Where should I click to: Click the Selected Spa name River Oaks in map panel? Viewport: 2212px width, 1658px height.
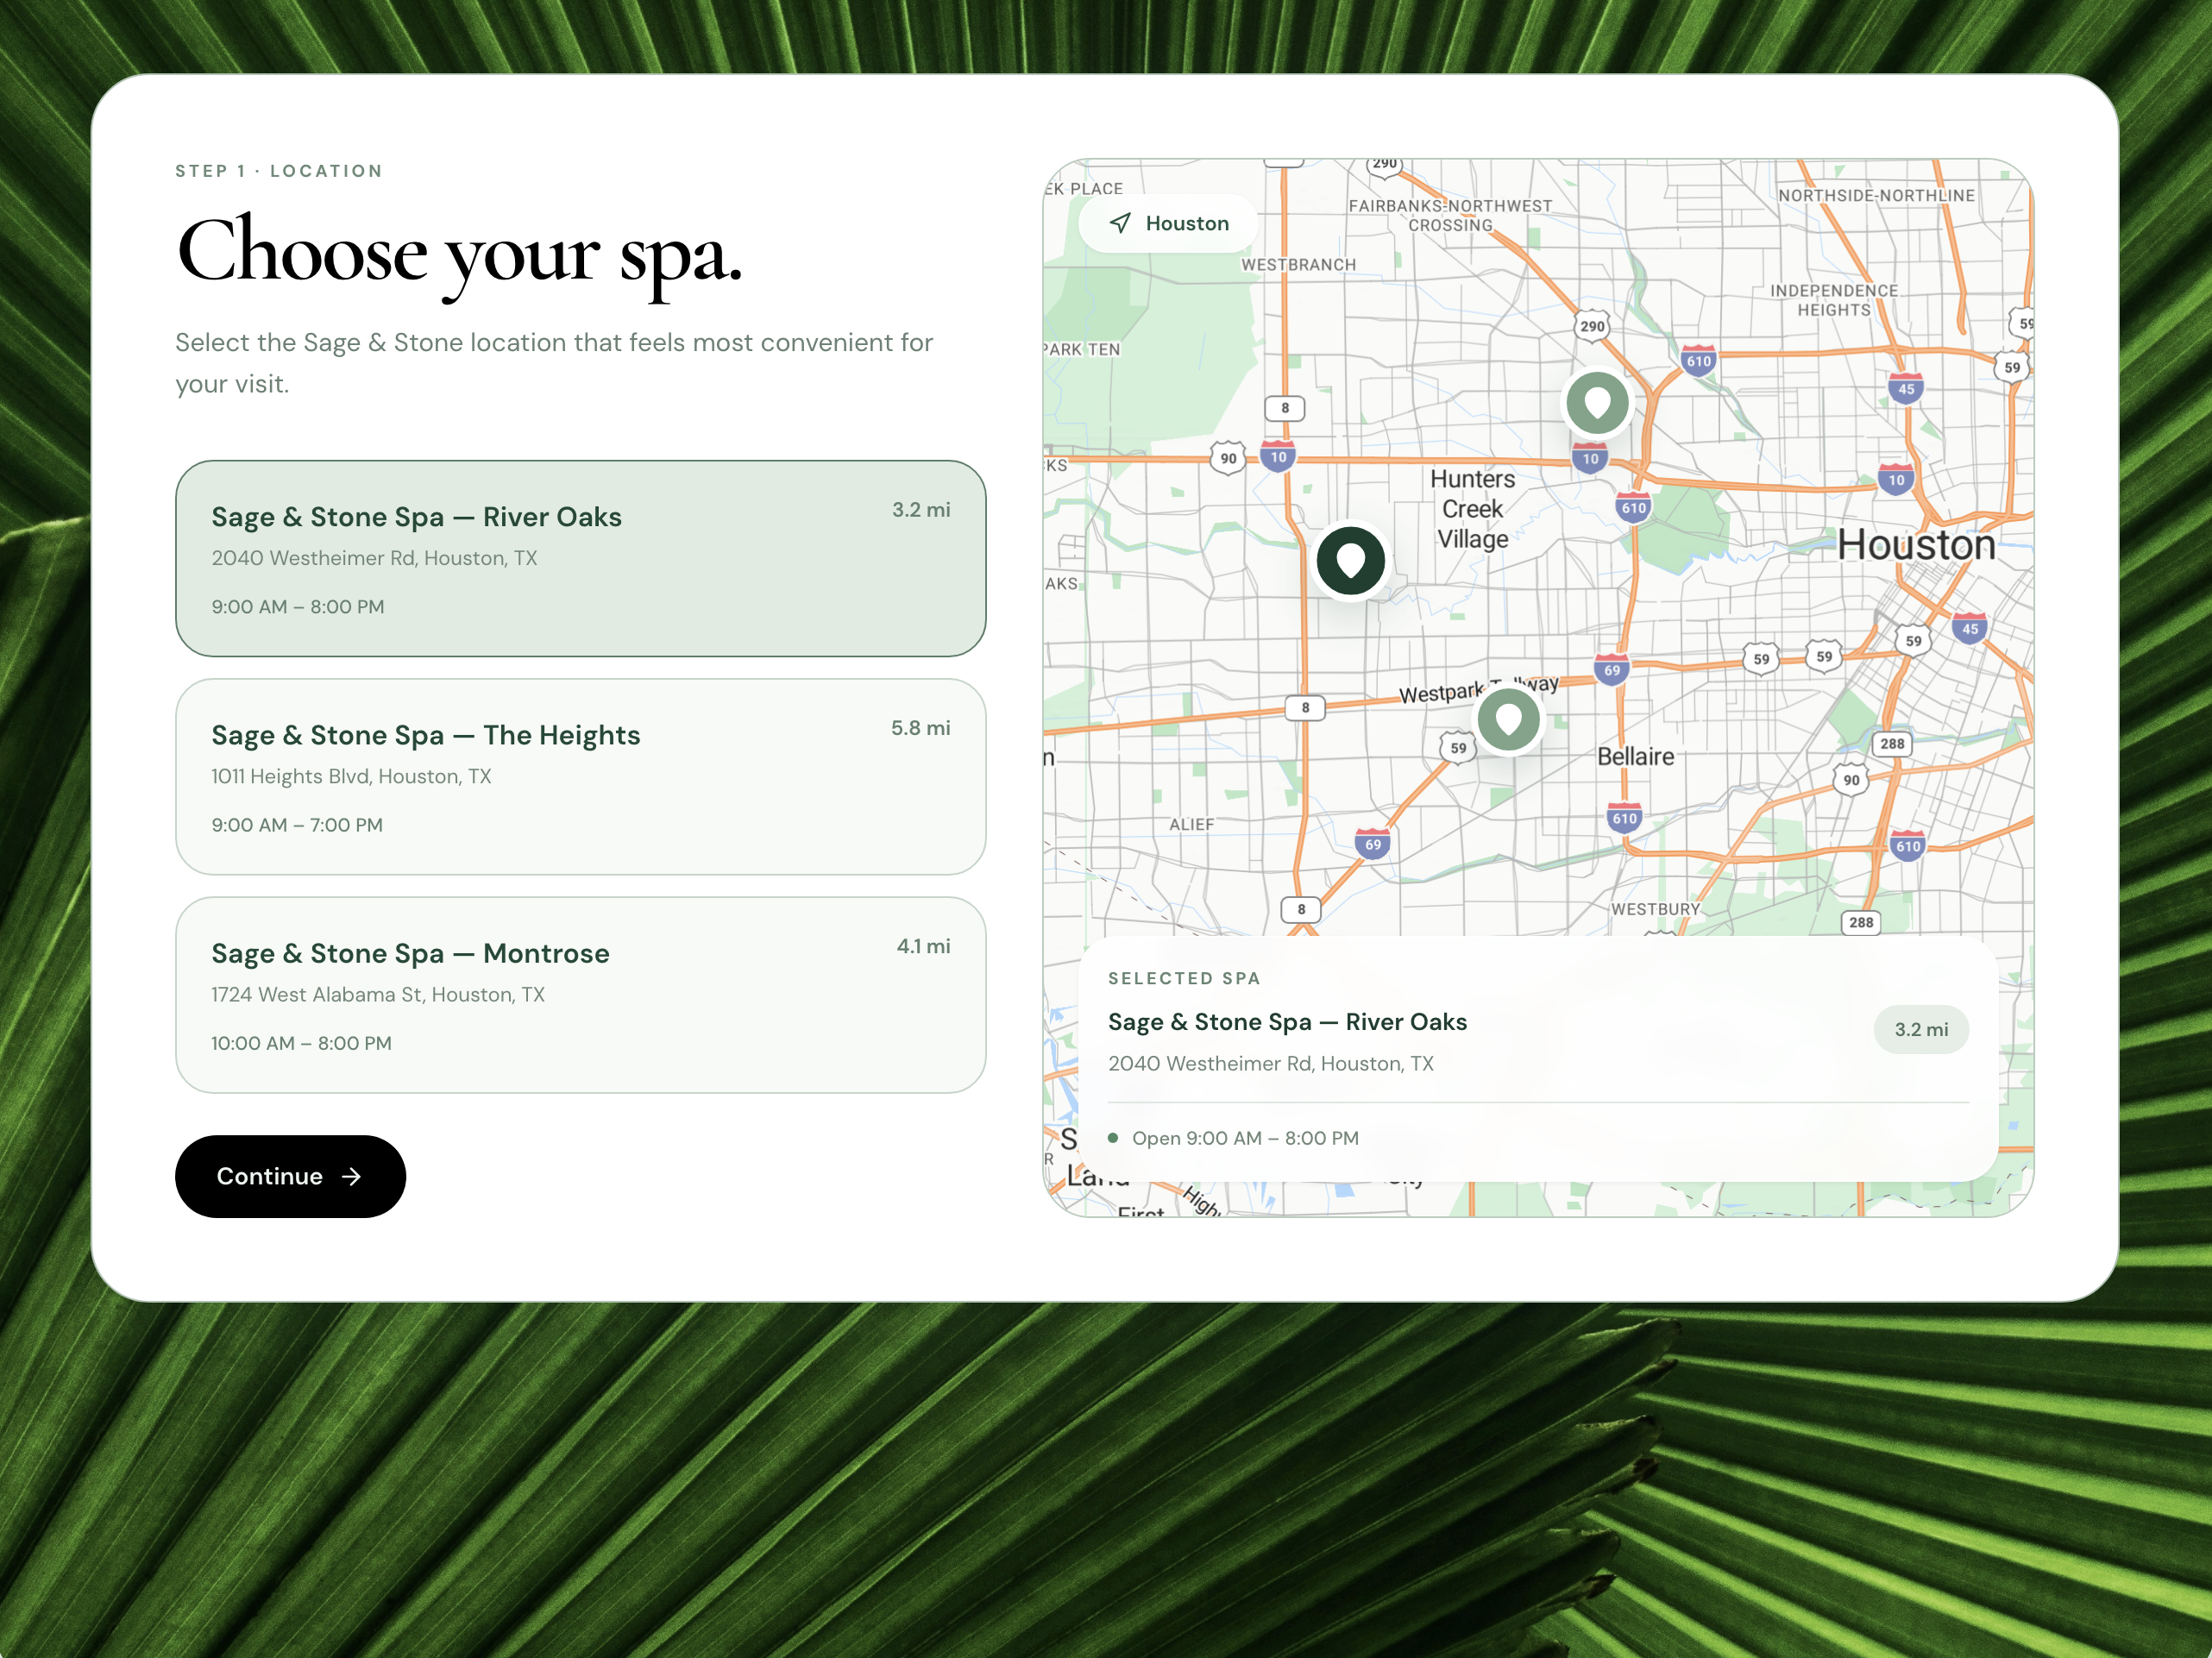click(x=1287, y=1022)
